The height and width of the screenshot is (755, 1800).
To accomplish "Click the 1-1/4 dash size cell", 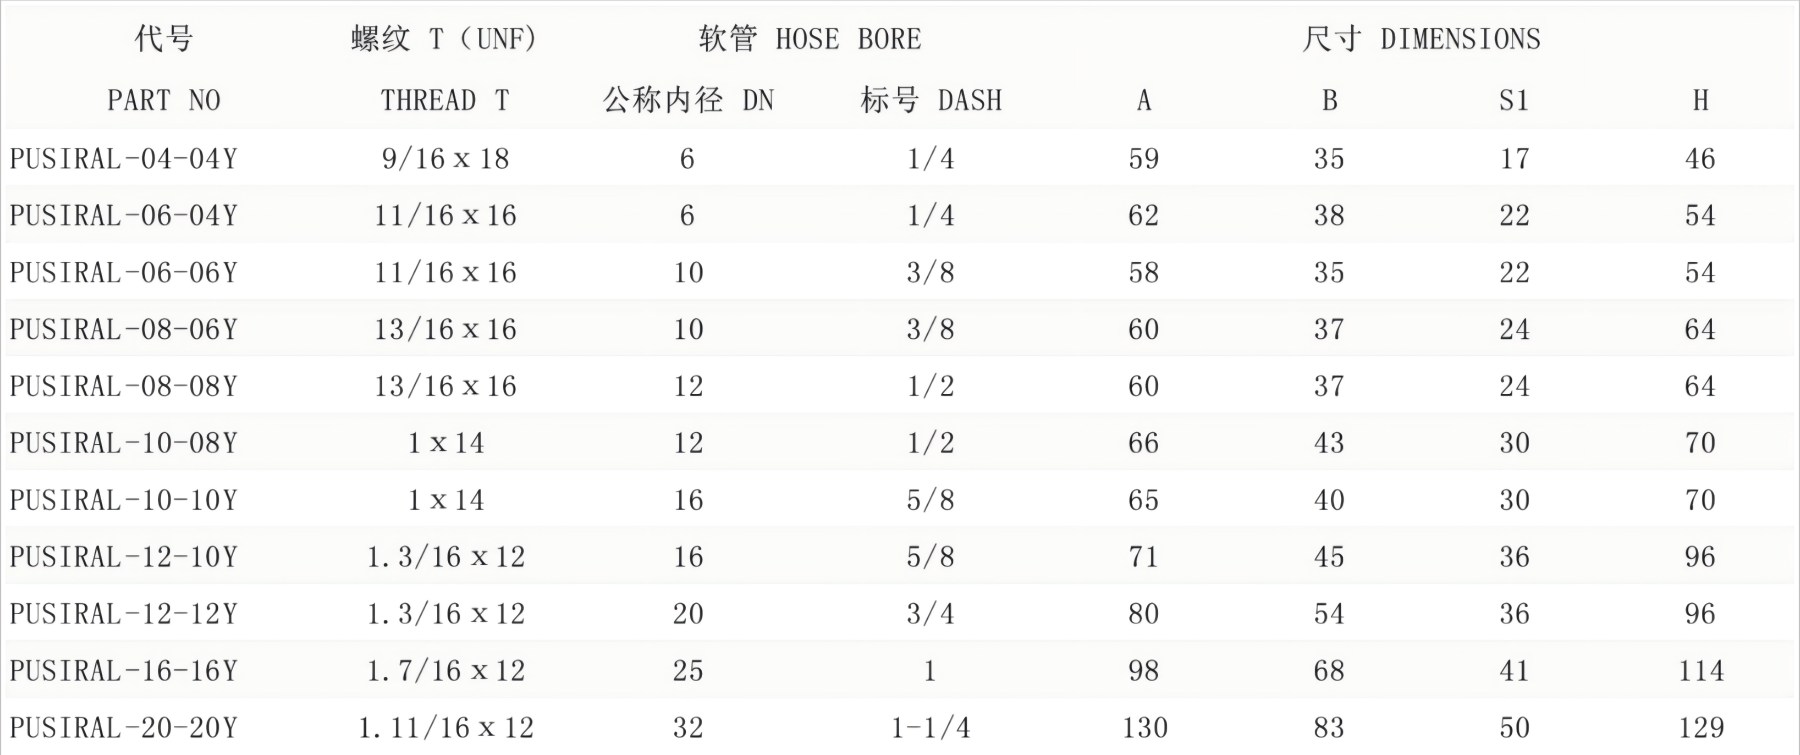I will pos(930,728).
